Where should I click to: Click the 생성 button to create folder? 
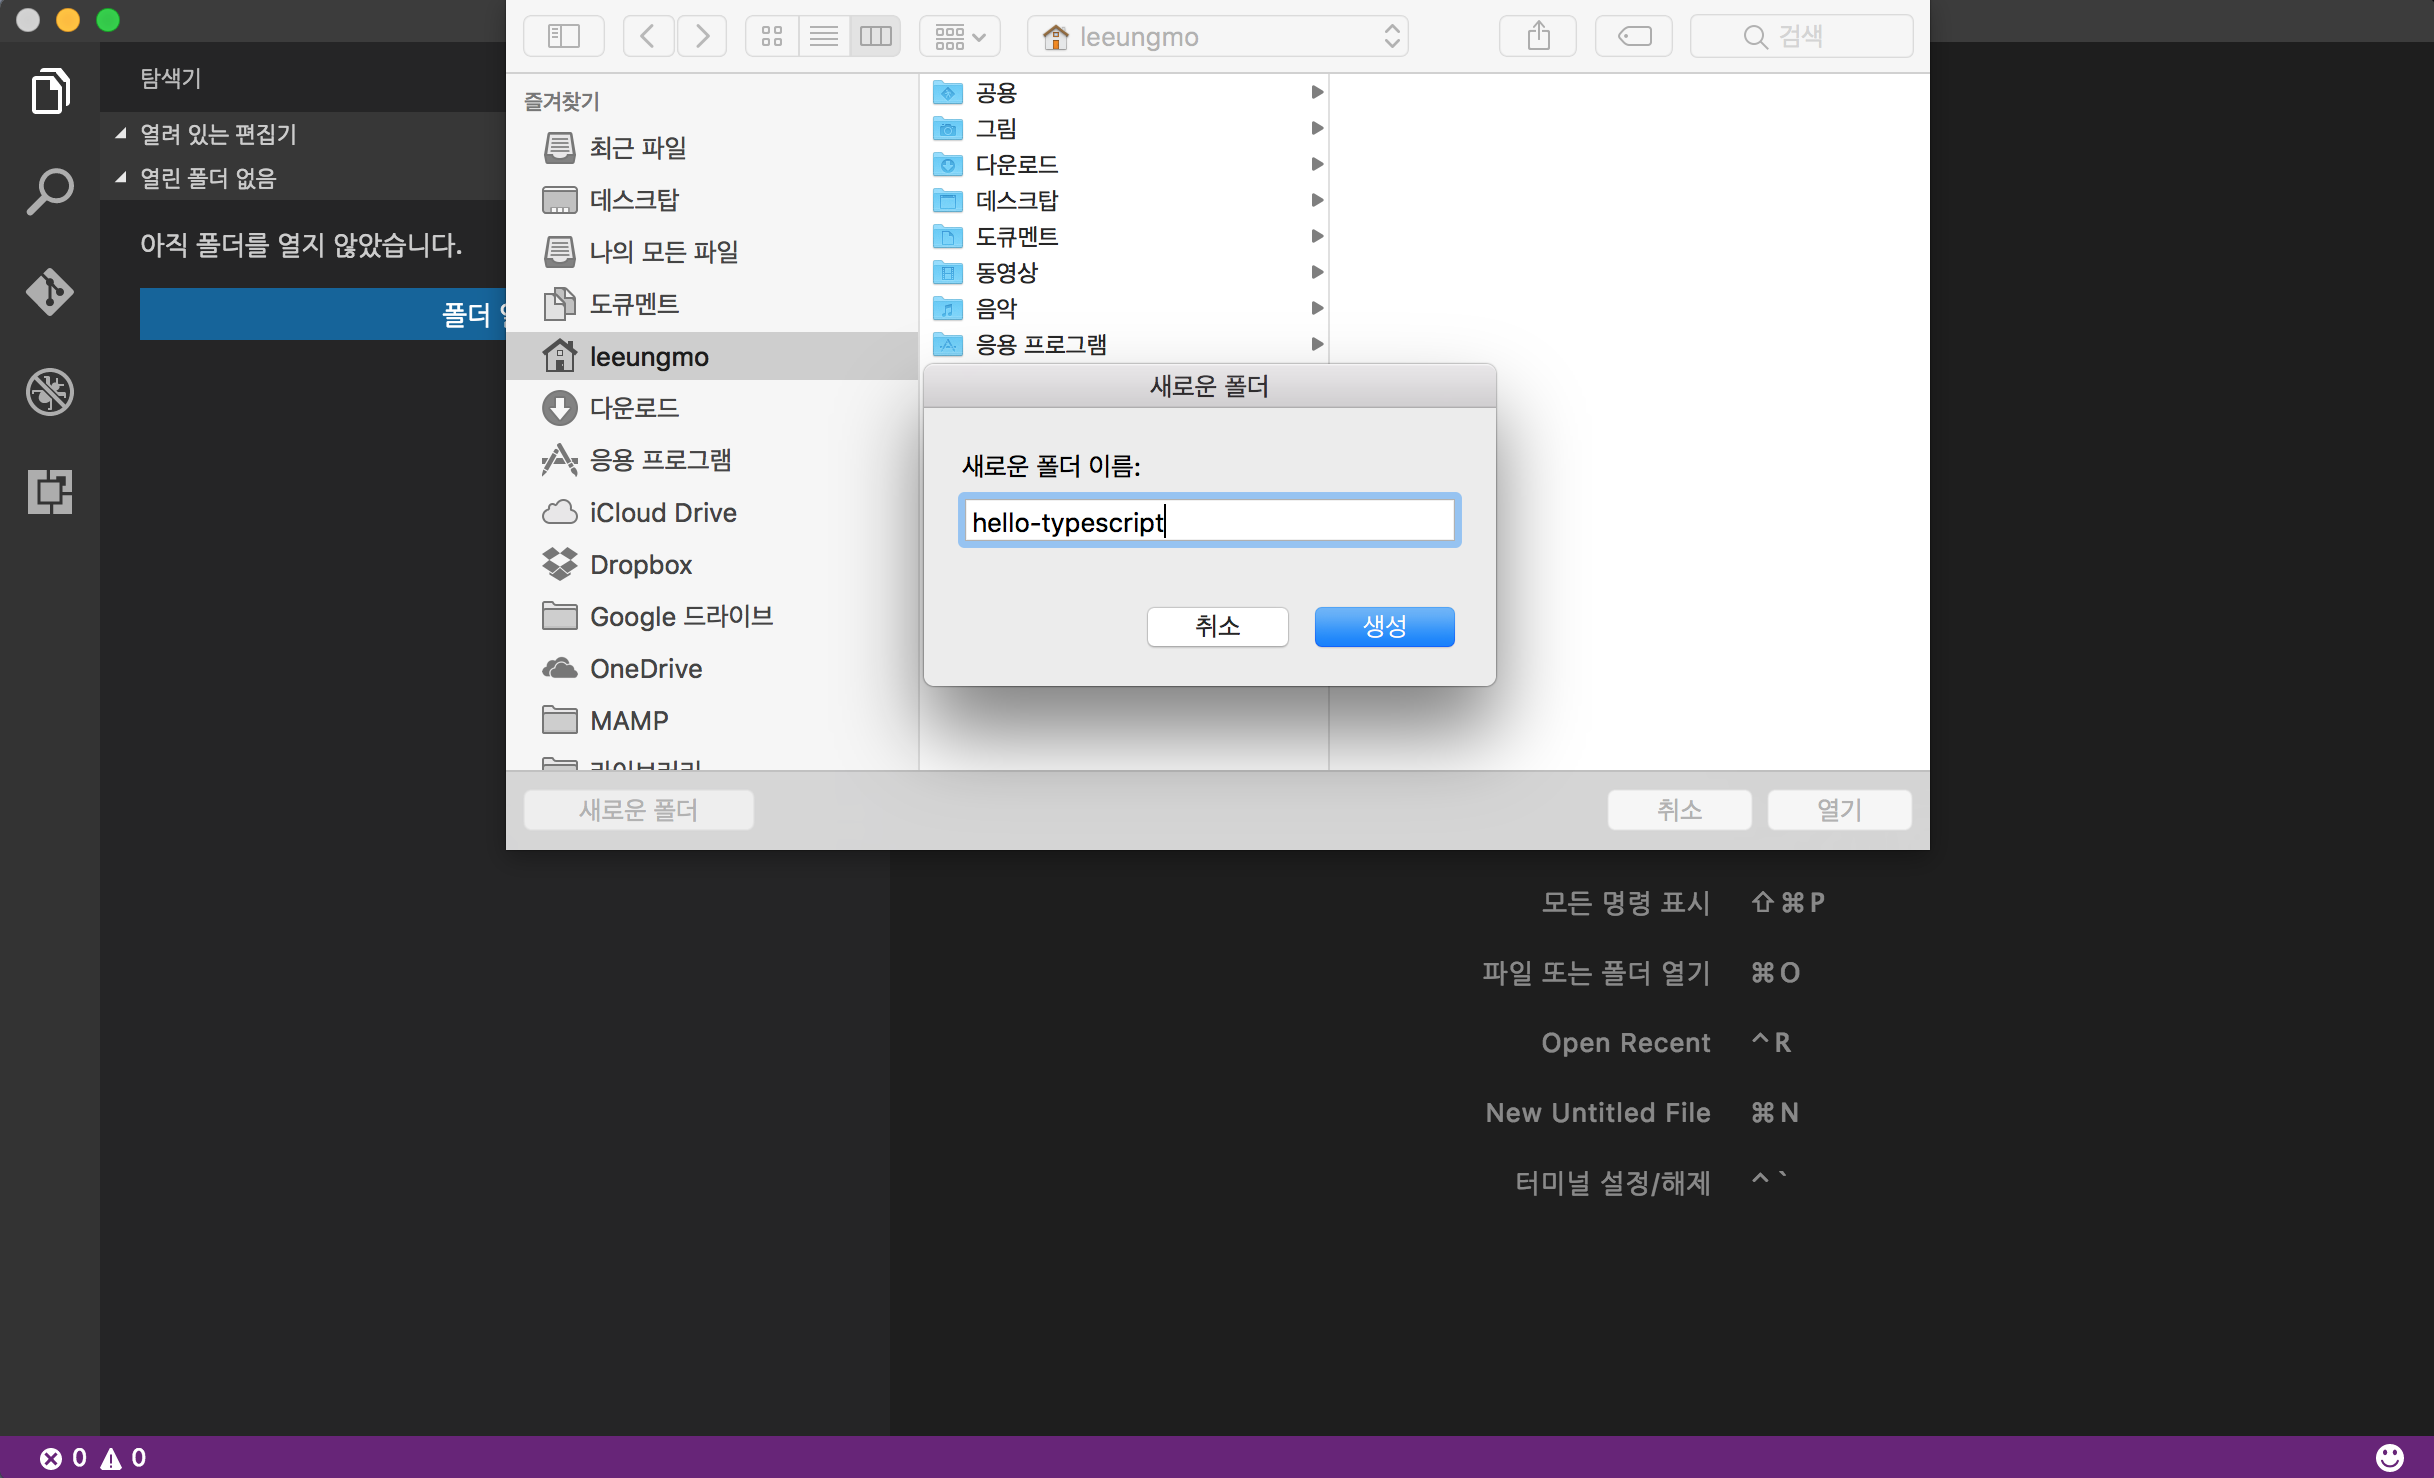tap(1384, 626)
